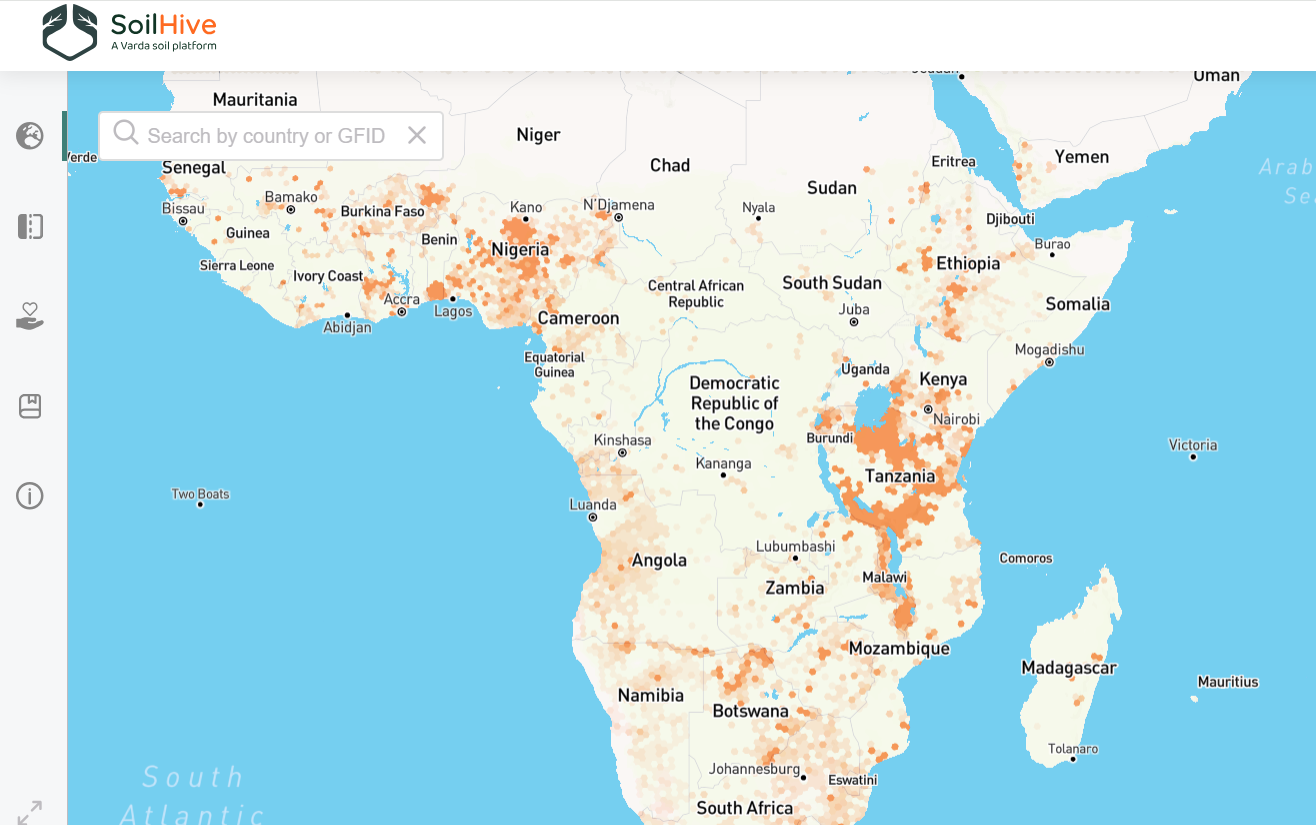This screenshot has width=1316, height=825.
Task: Click the SoilHive hexagon logo
Action: click(70, 32)
